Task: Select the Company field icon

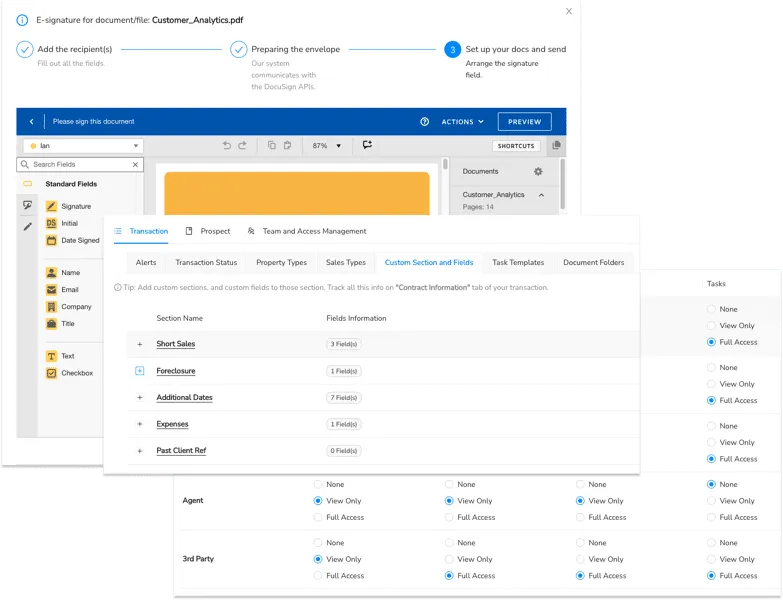Action: click(x=51, y=306)
